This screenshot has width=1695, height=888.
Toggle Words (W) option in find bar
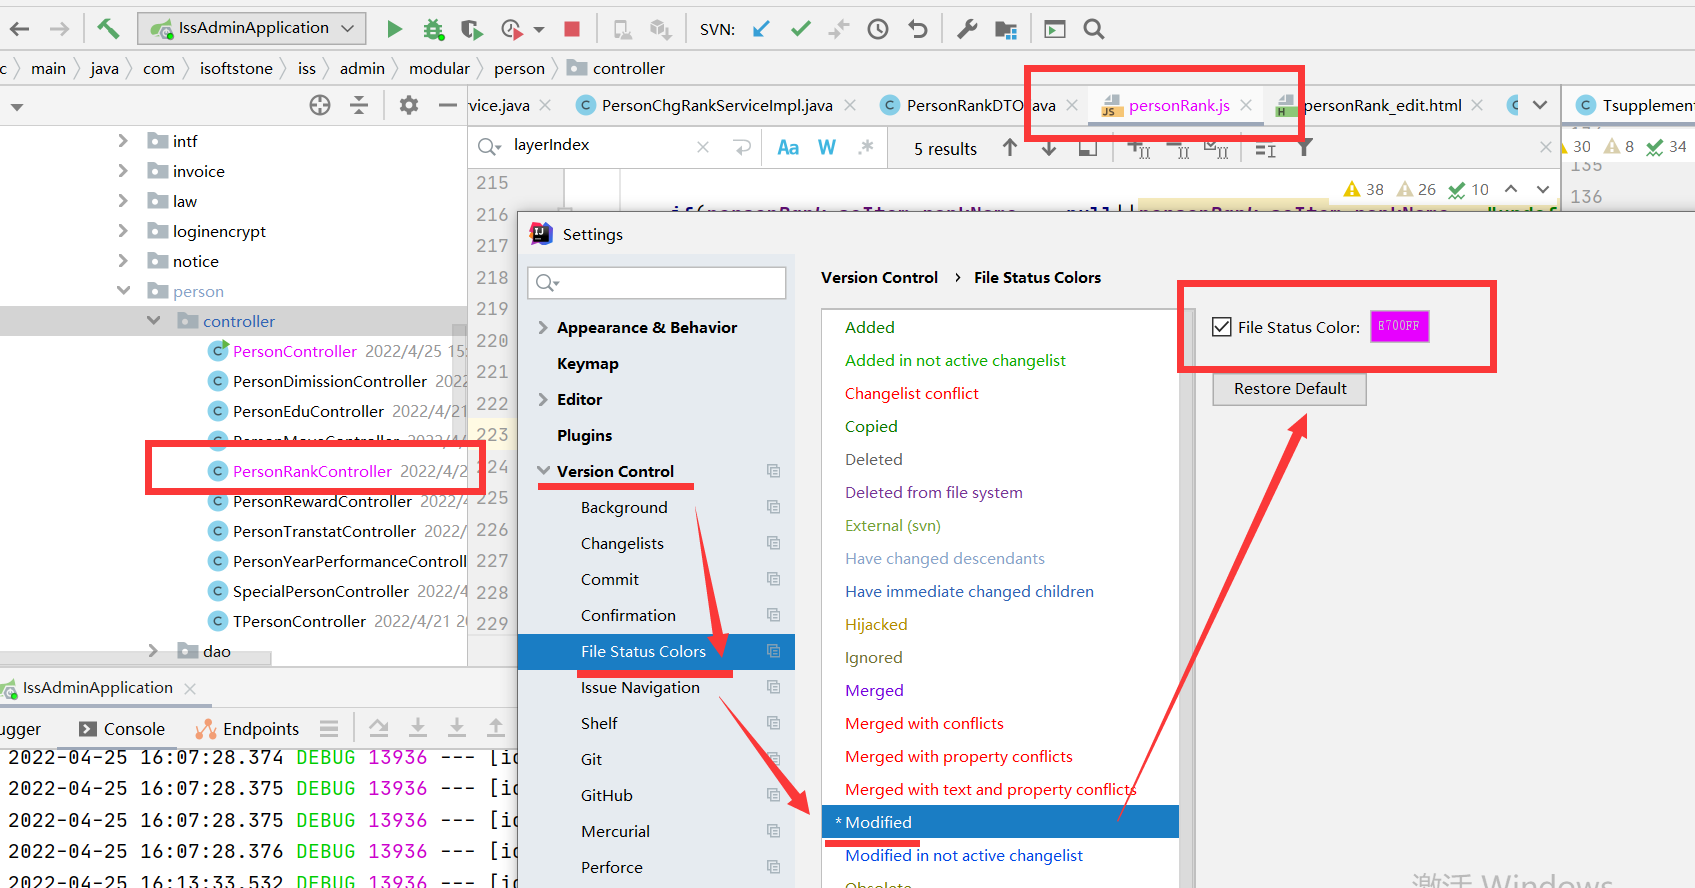coord(827,148)
